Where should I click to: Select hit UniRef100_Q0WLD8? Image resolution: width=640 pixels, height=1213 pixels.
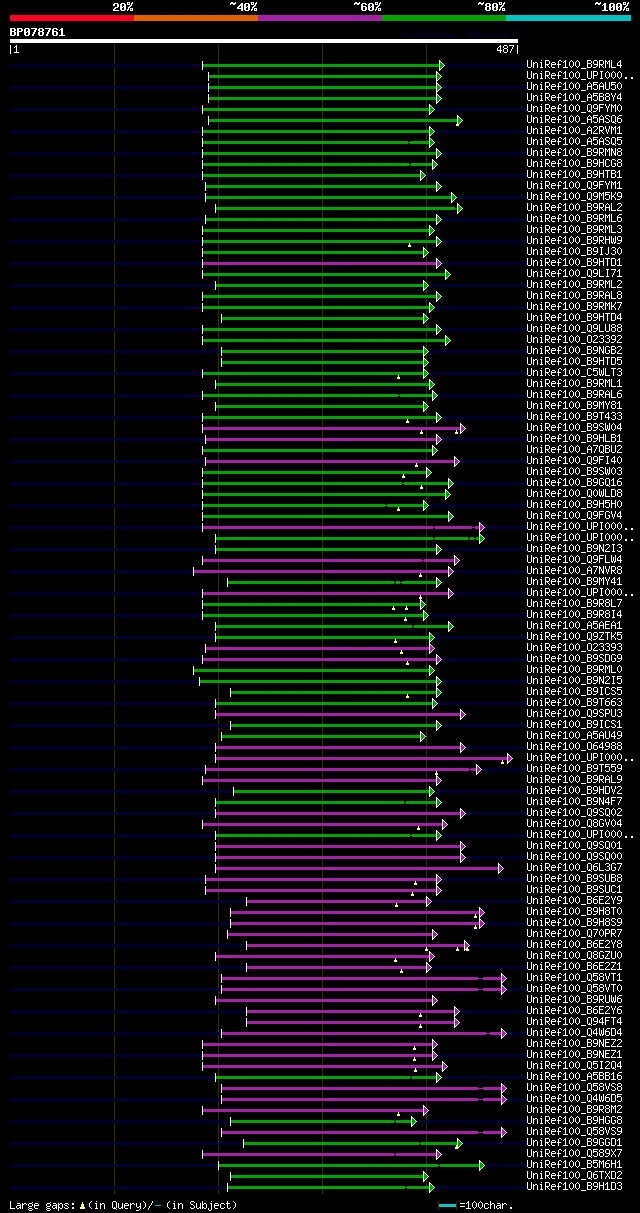coord(574,494)
